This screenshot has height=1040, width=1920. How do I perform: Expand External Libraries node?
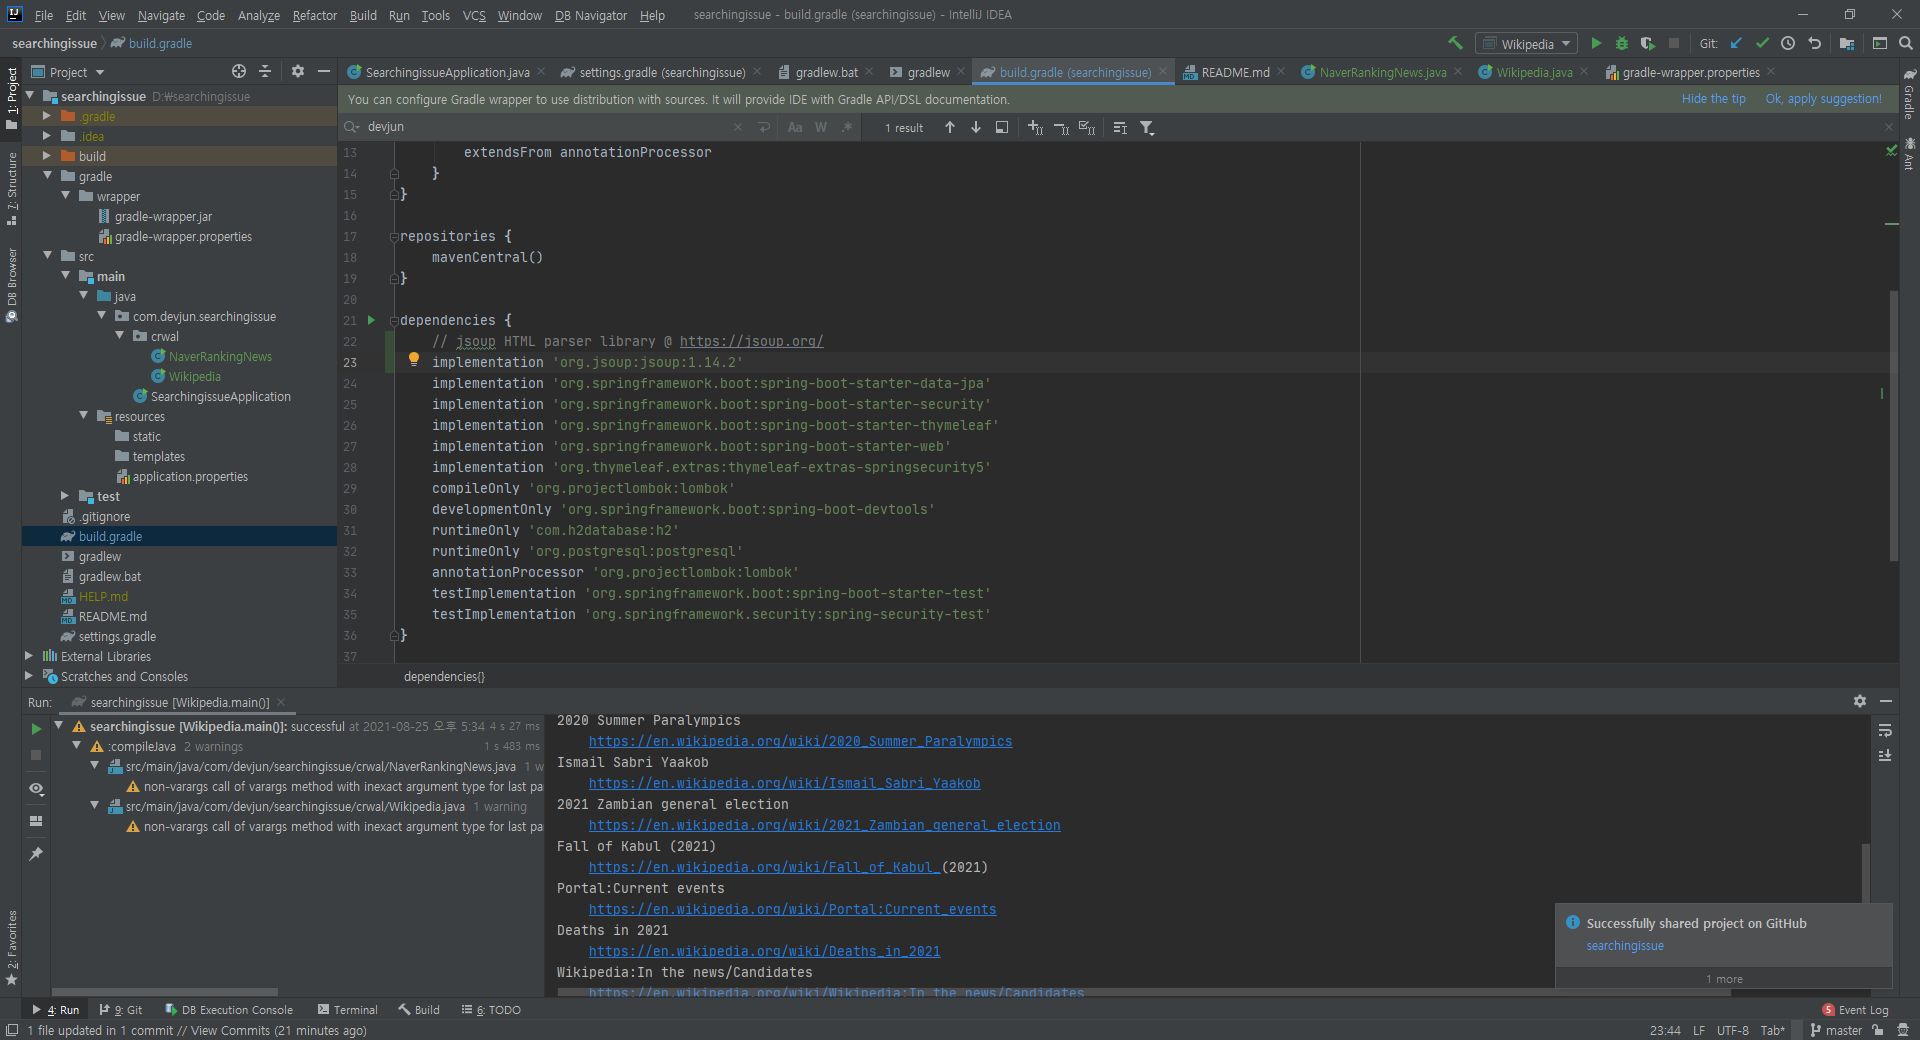click(29, 656)
